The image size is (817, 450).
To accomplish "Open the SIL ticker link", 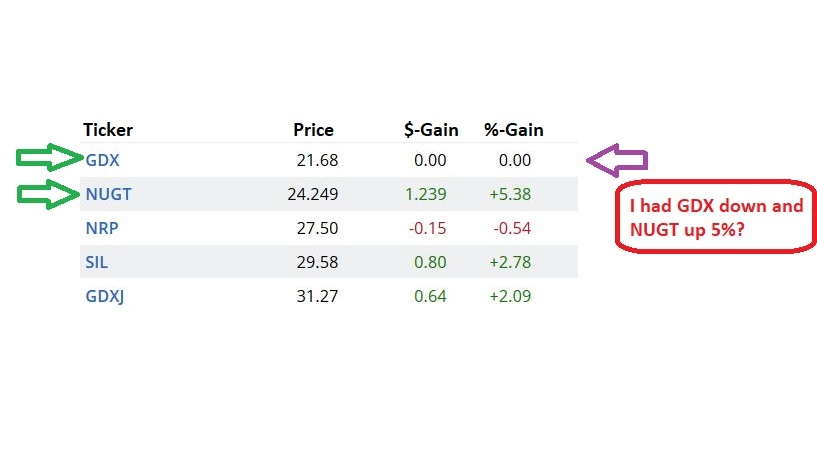I will pos(98,262).
